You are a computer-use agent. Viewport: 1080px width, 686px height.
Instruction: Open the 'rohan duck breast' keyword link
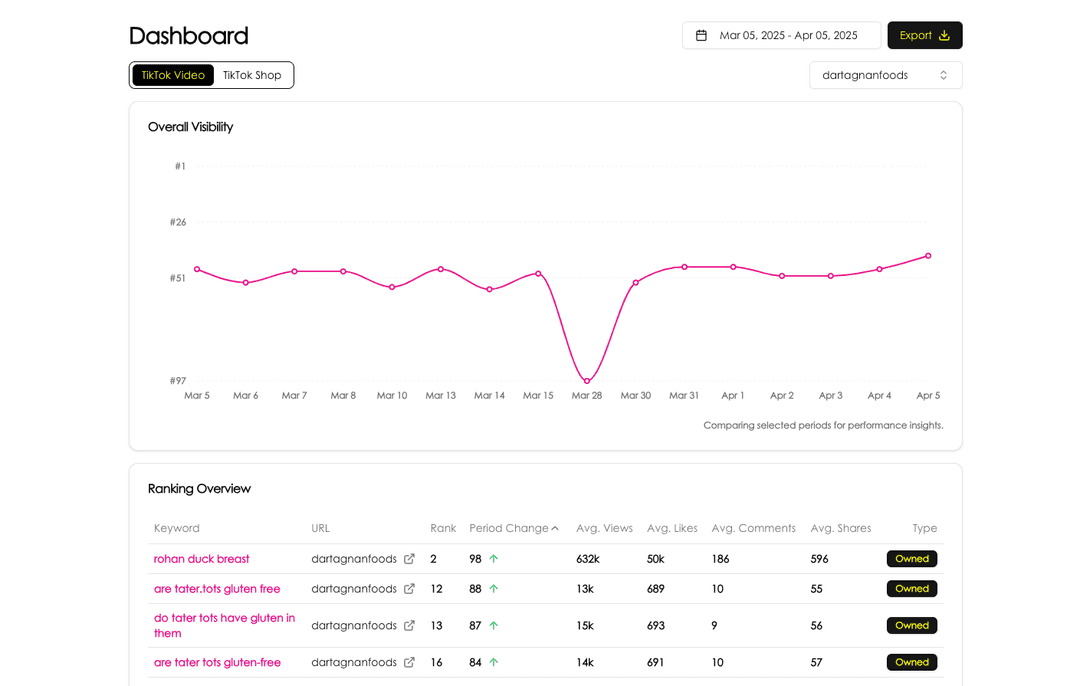tap(202, 559)
